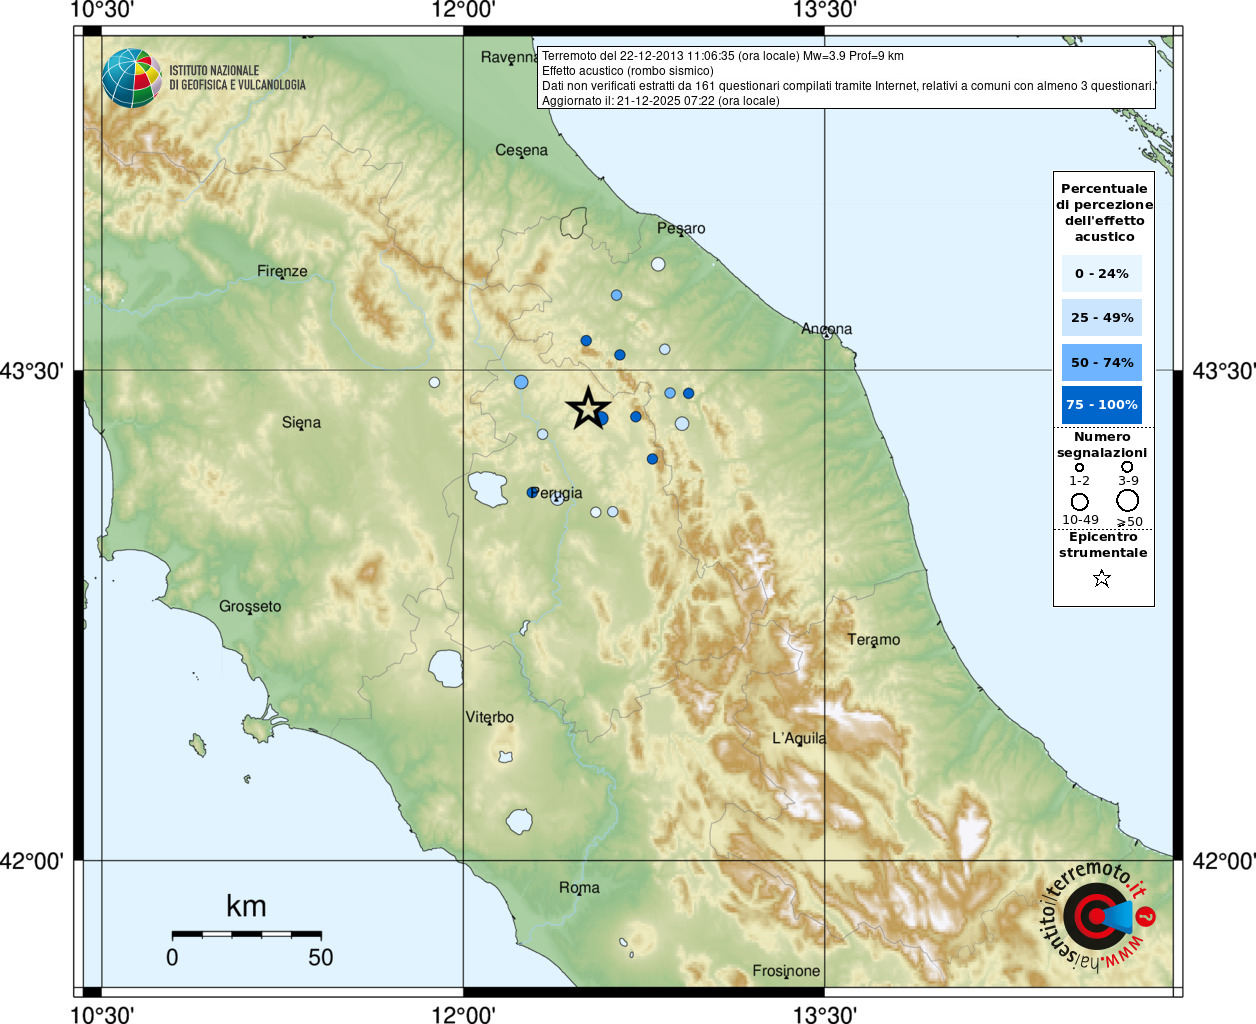
Task: Click the L'Aquila city label
Action: (799, 738)
